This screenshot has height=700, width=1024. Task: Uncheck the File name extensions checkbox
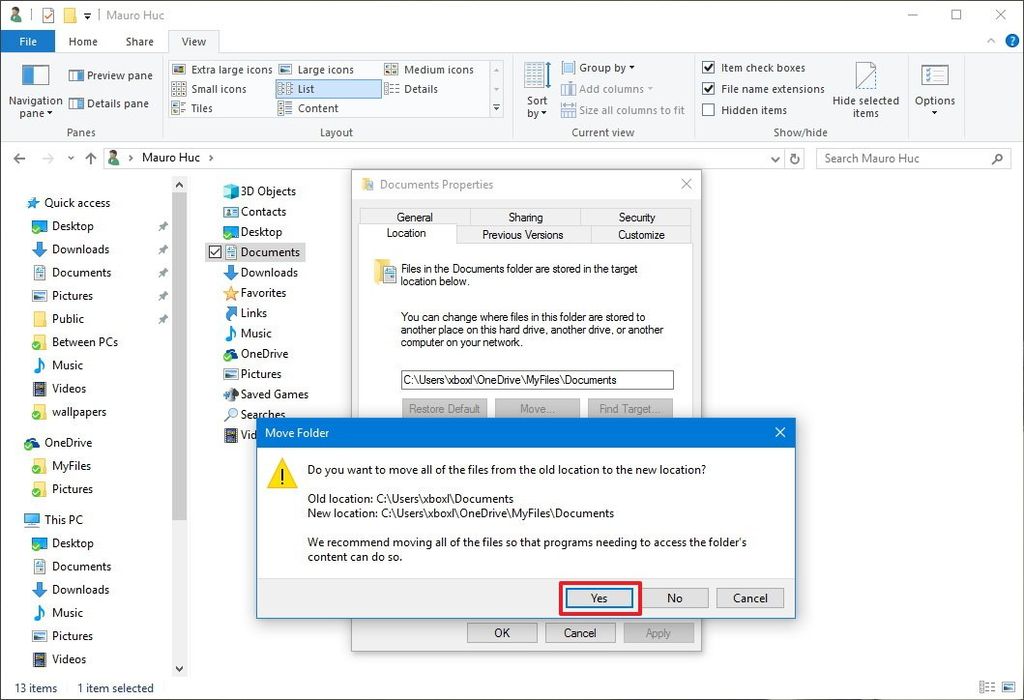(x=709, y=88)
